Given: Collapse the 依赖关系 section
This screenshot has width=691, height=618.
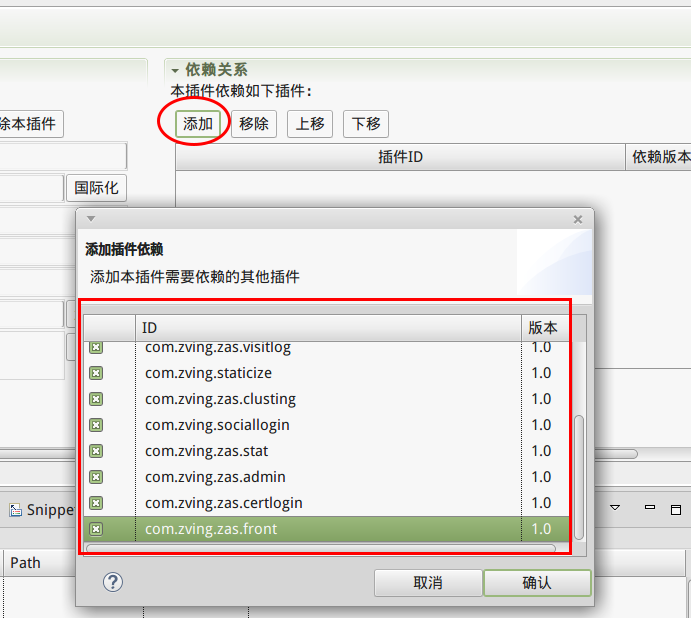Looking at the screenshot, I should [175, 71].
